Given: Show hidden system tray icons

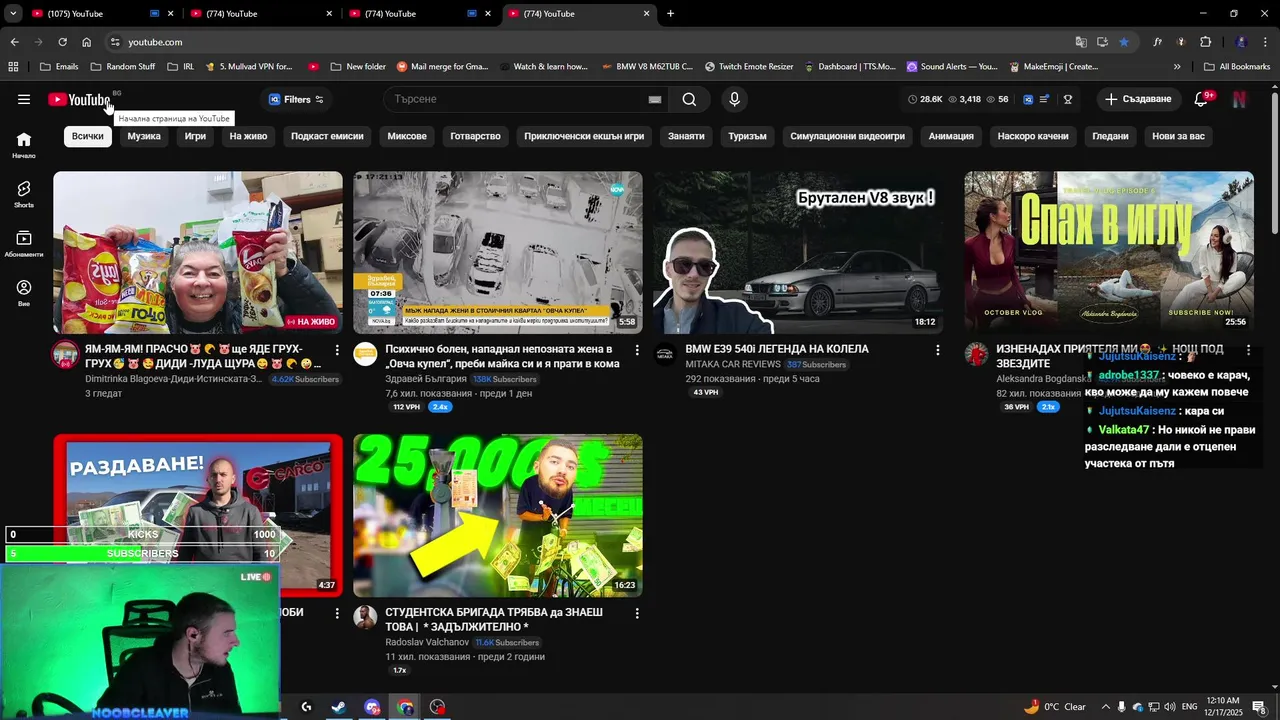Looking at the screenshot, I should [1105, 707].
